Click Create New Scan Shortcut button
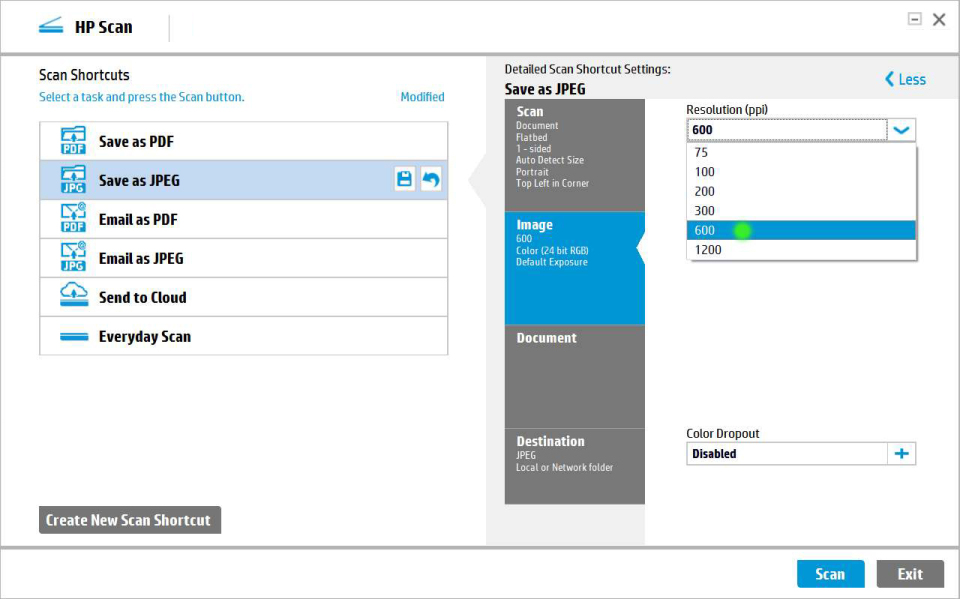 click(x=130, y=520)
